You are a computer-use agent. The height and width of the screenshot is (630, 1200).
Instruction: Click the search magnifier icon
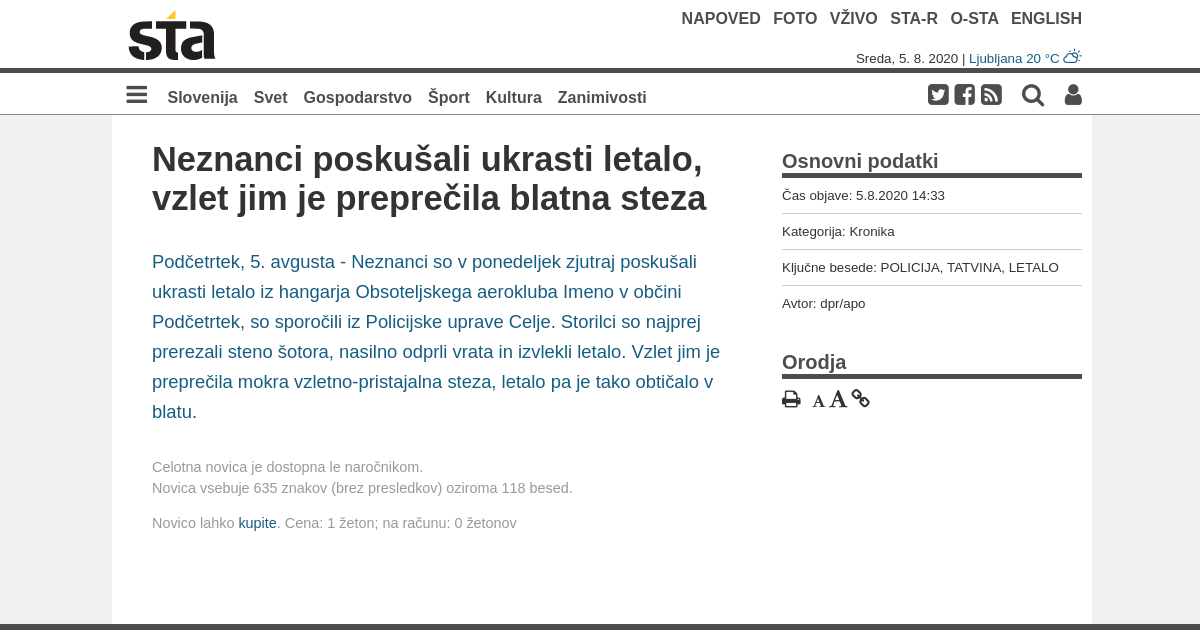click(x=1033, y=95)
